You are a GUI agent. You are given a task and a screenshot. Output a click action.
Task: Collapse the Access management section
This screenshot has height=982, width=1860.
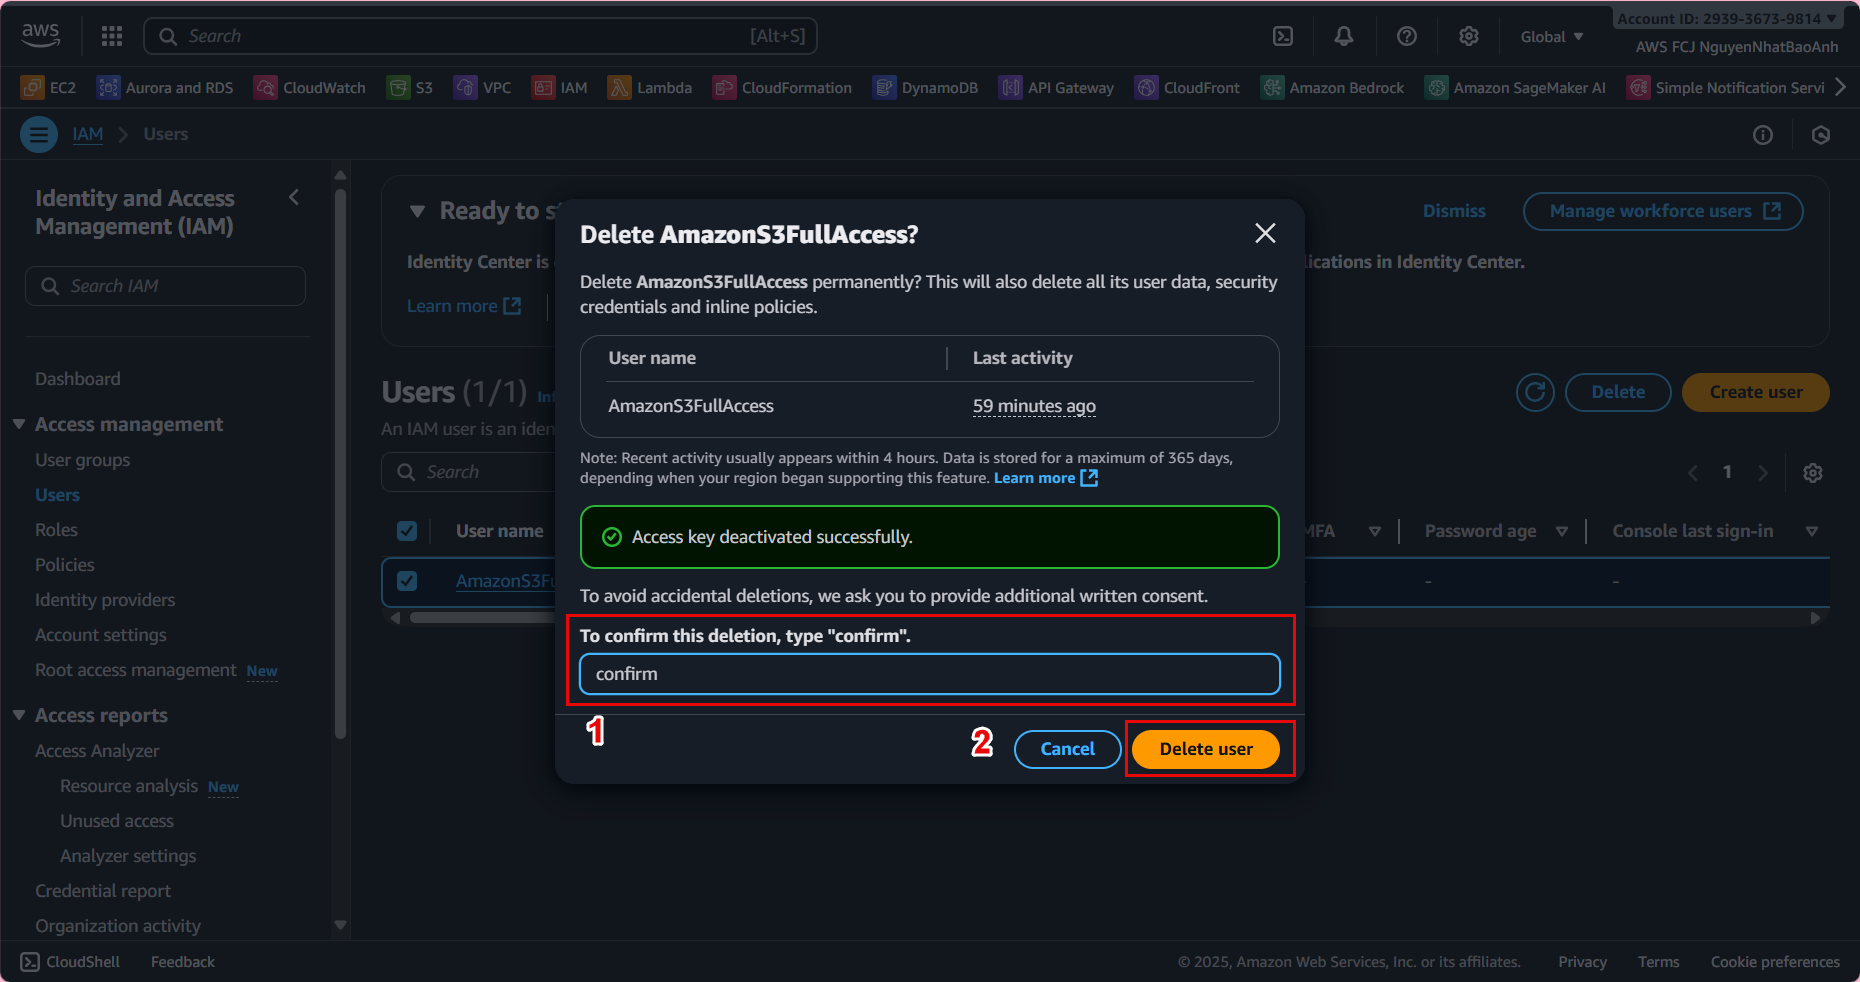point(19,424)
